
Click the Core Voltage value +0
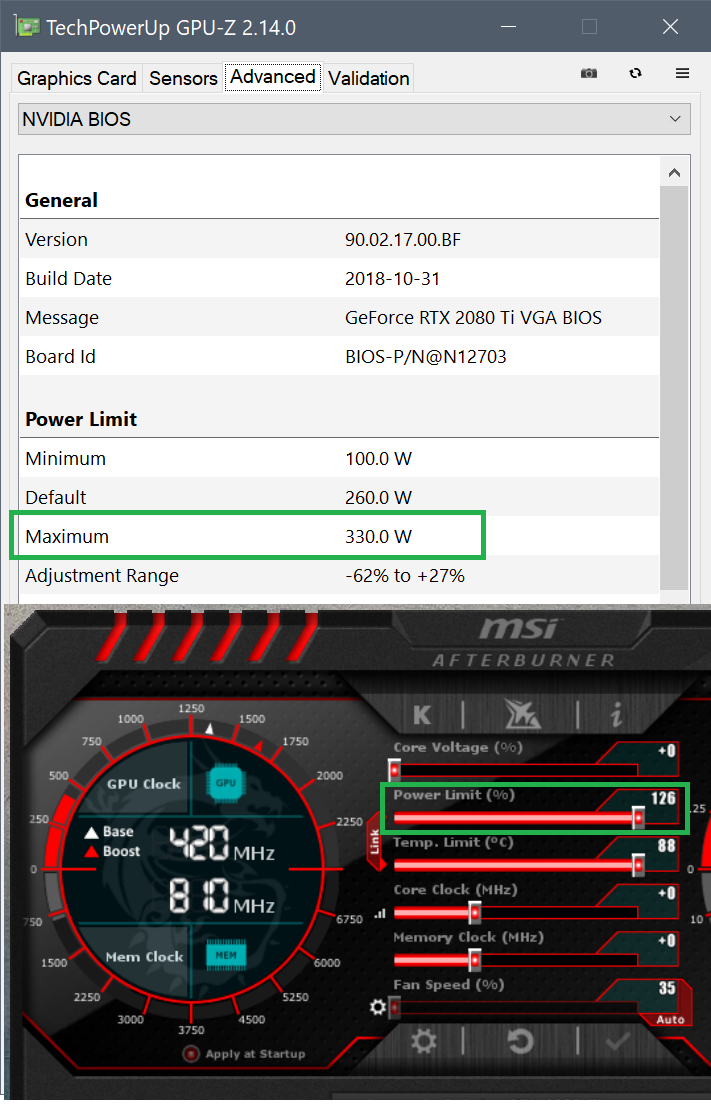(667, 751)
